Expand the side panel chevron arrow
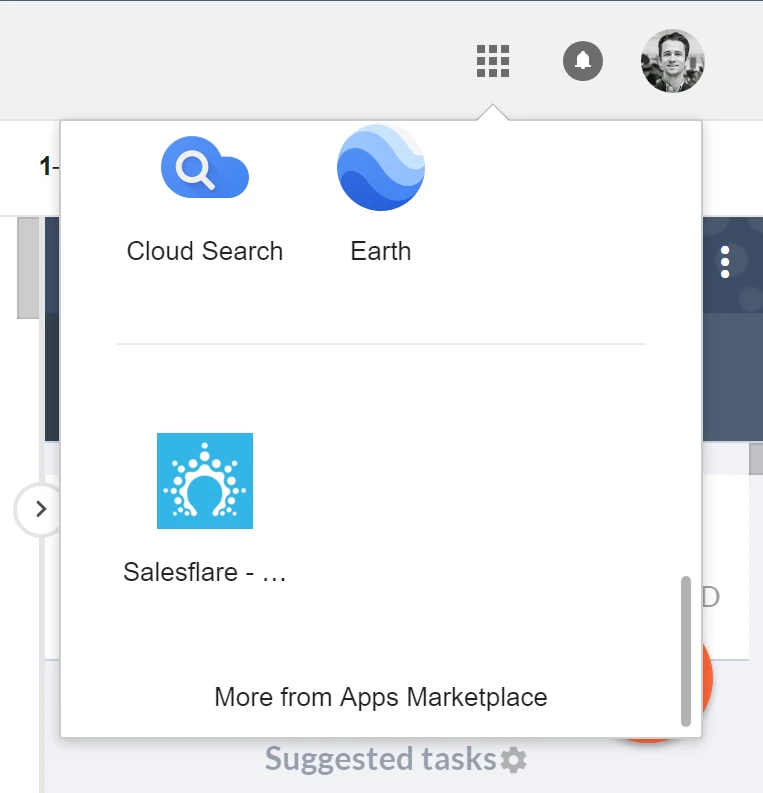The height and width of the screenshot is (793, 763). tap(40, 509)
